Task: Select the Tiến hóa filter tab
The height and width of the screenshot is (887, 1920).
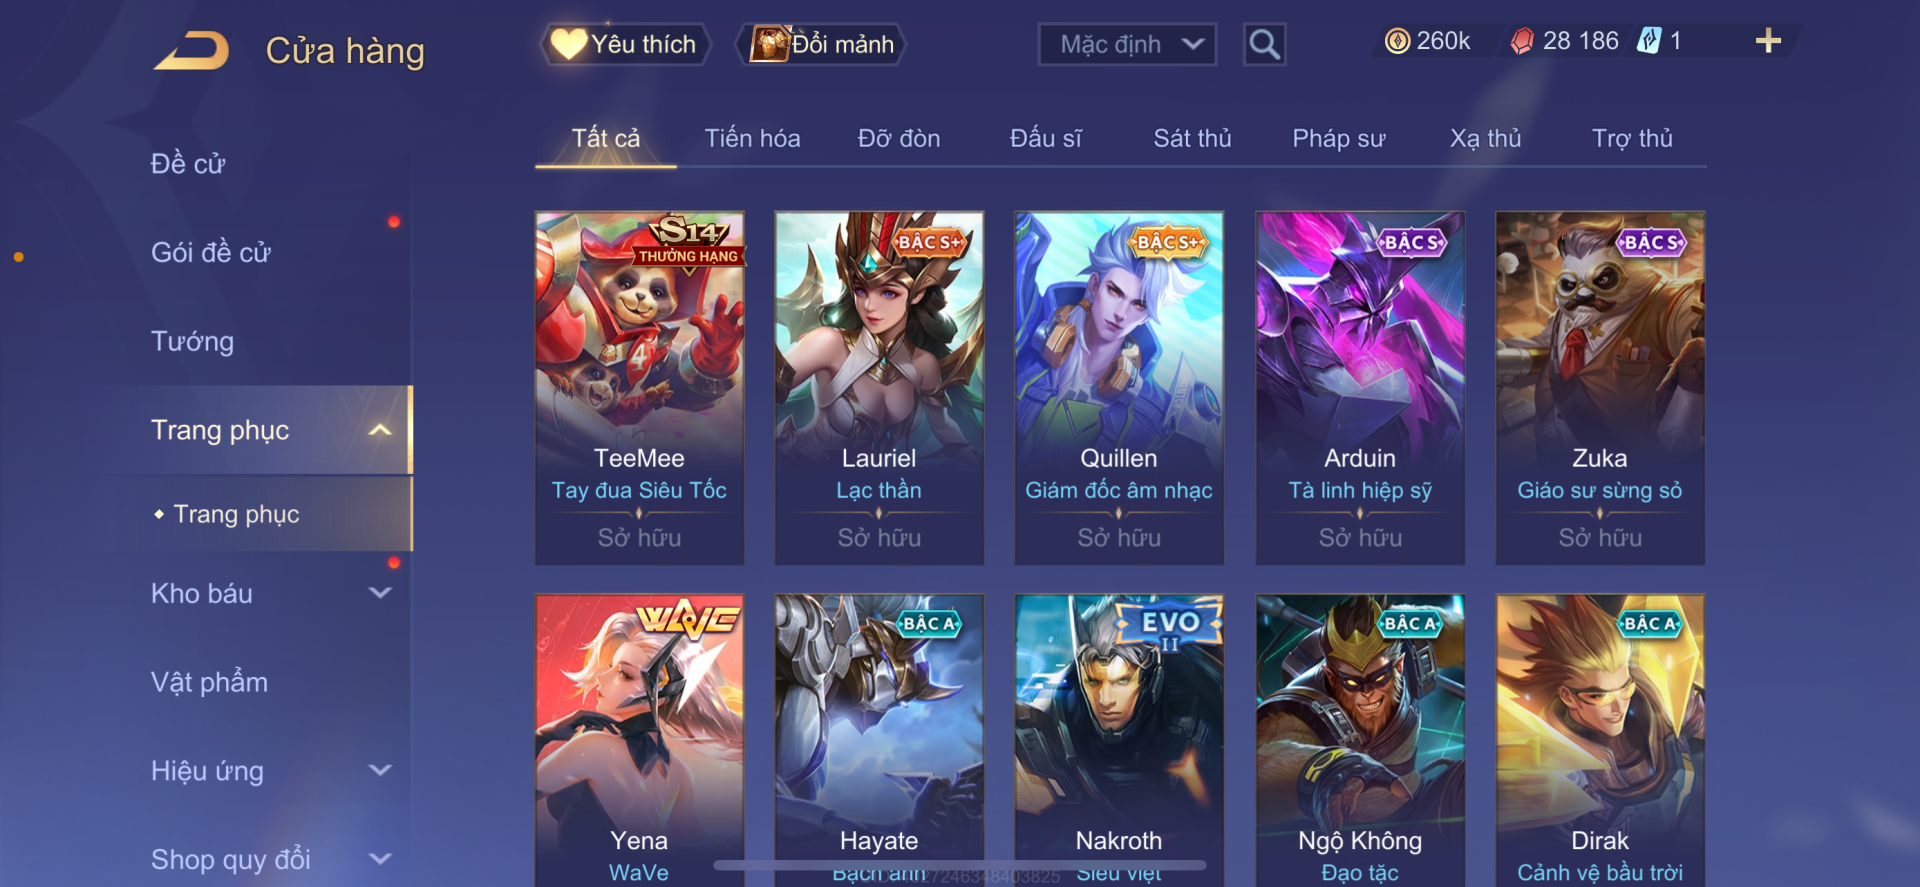Action: (x=752, y=138)
